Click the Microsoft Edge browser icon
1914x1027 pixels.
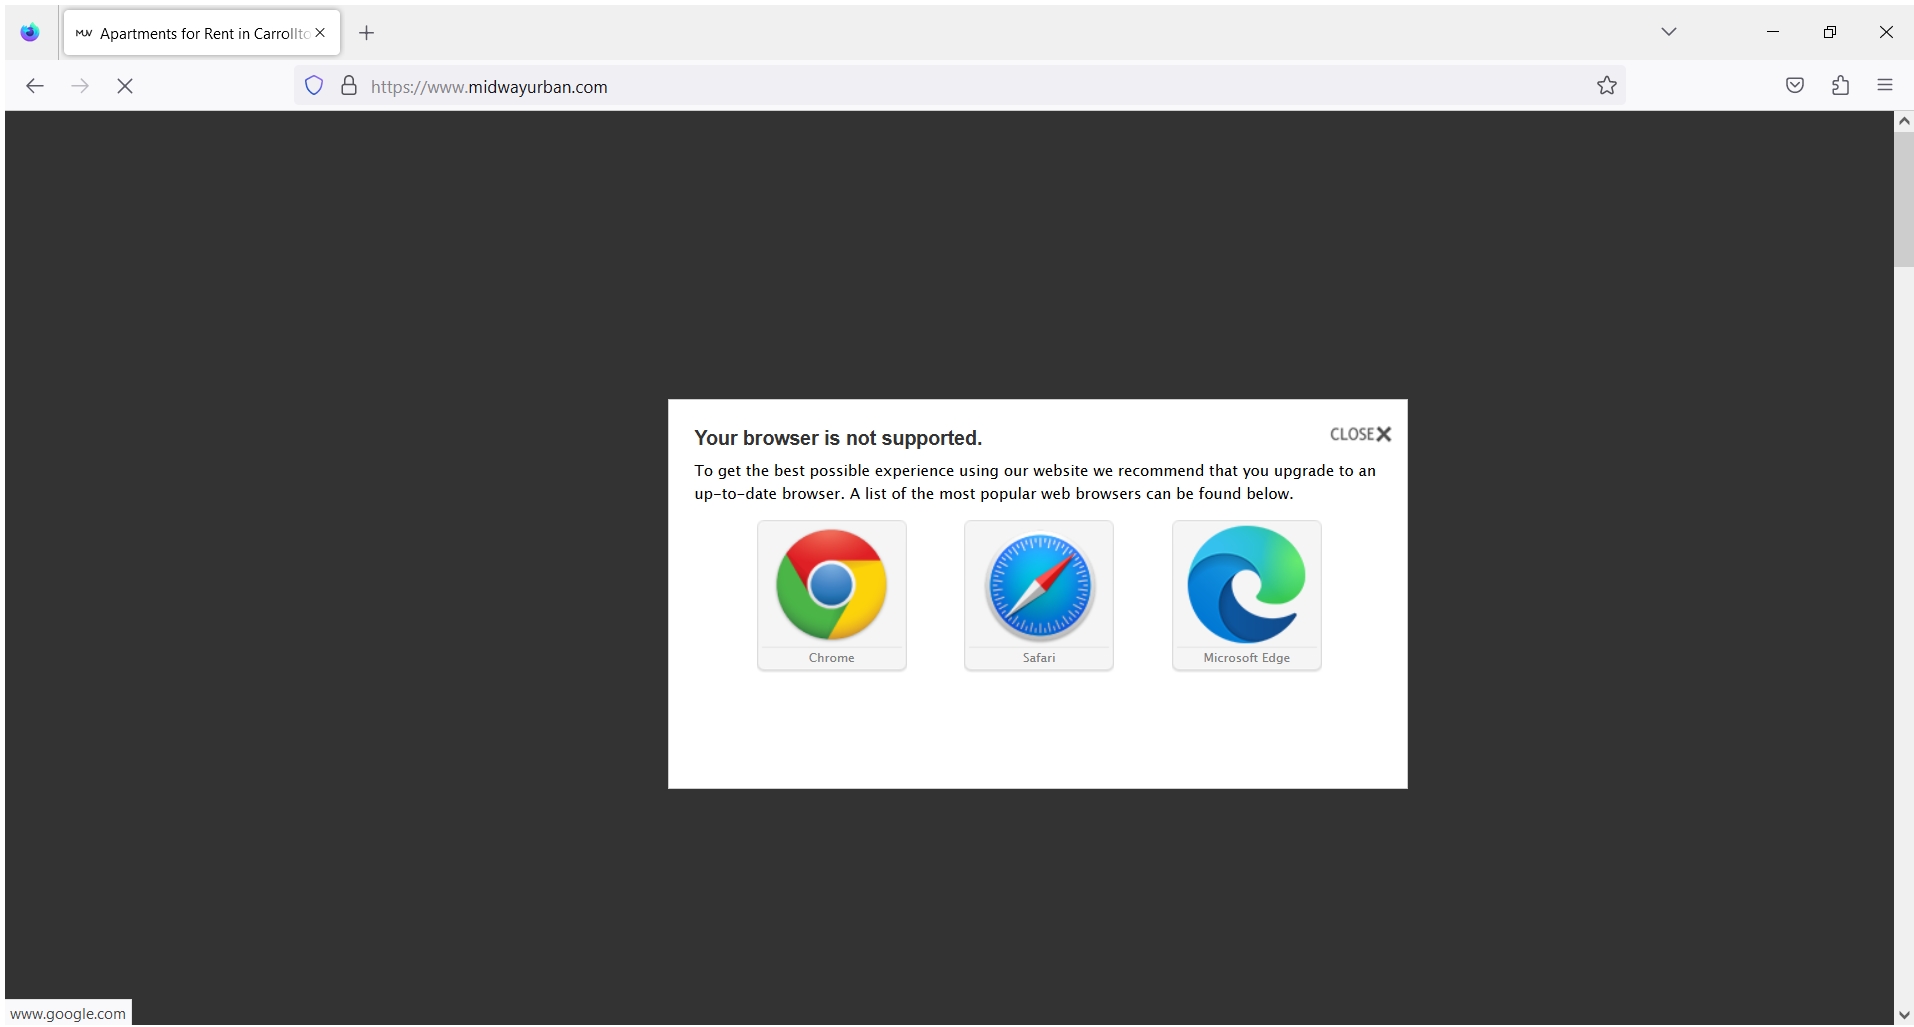point(1246,595)
